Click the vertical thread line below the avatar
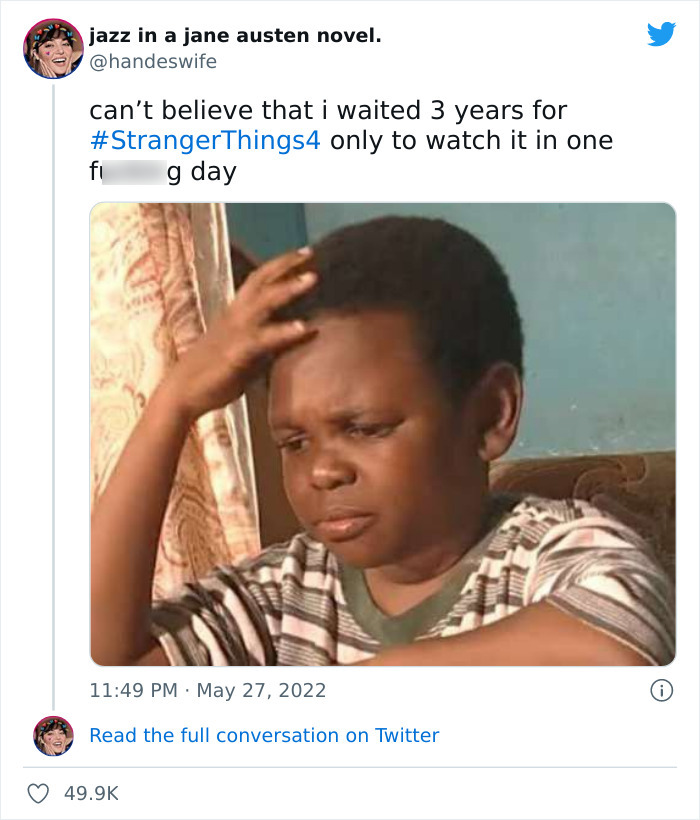The width and height of the screenshot is (700, 820). point(53,400)
